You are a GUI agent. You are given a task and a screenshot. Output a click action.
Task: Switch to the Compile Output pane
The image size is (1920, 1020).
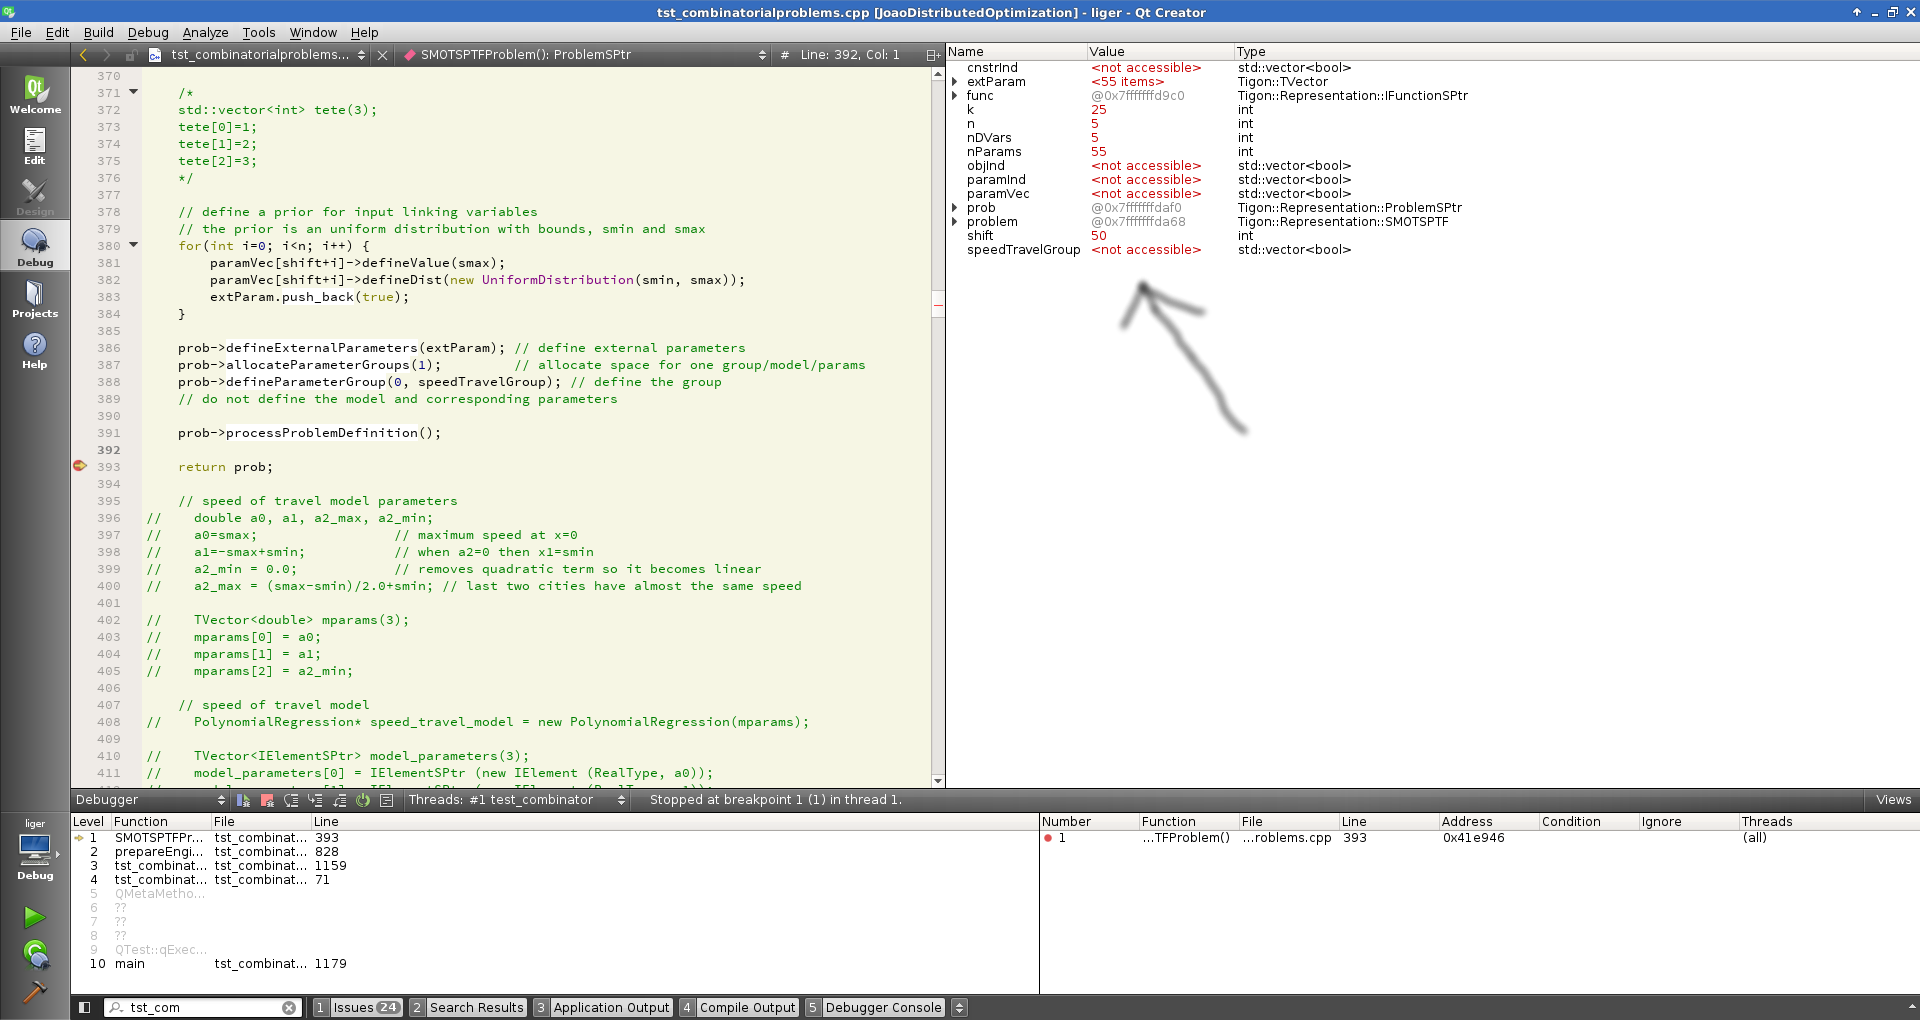pyautogui.click(x=738, y=1007)
